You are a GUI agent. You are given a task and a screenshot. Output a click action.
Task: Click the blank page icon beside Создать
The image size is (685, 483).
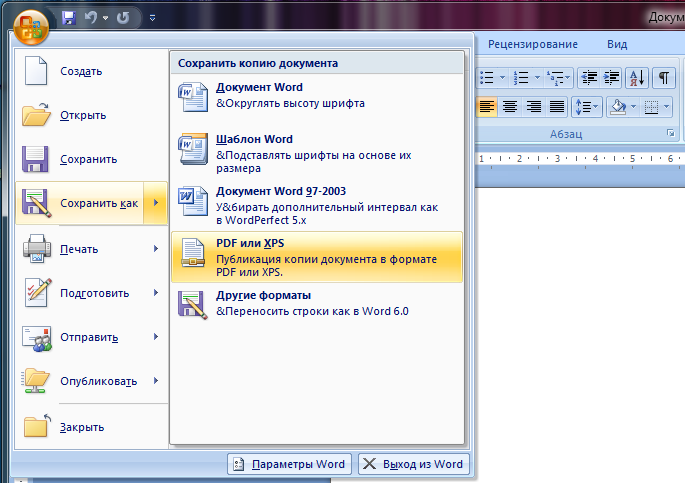(x=36, y=71)
